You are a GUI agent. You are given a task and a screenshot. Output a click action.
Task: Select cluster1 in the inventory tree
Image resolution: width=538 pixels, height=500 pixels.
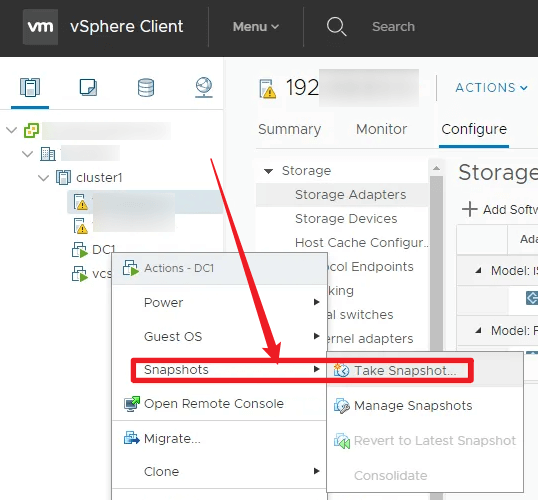[99, 178]
